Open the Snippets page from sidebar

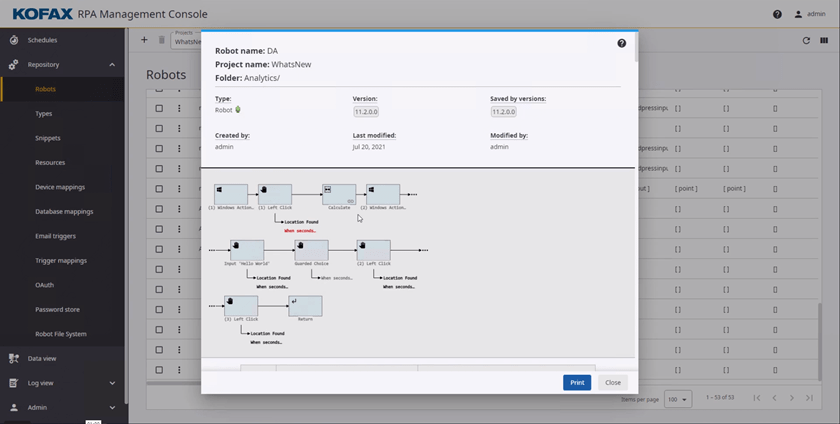pos(48,138)
